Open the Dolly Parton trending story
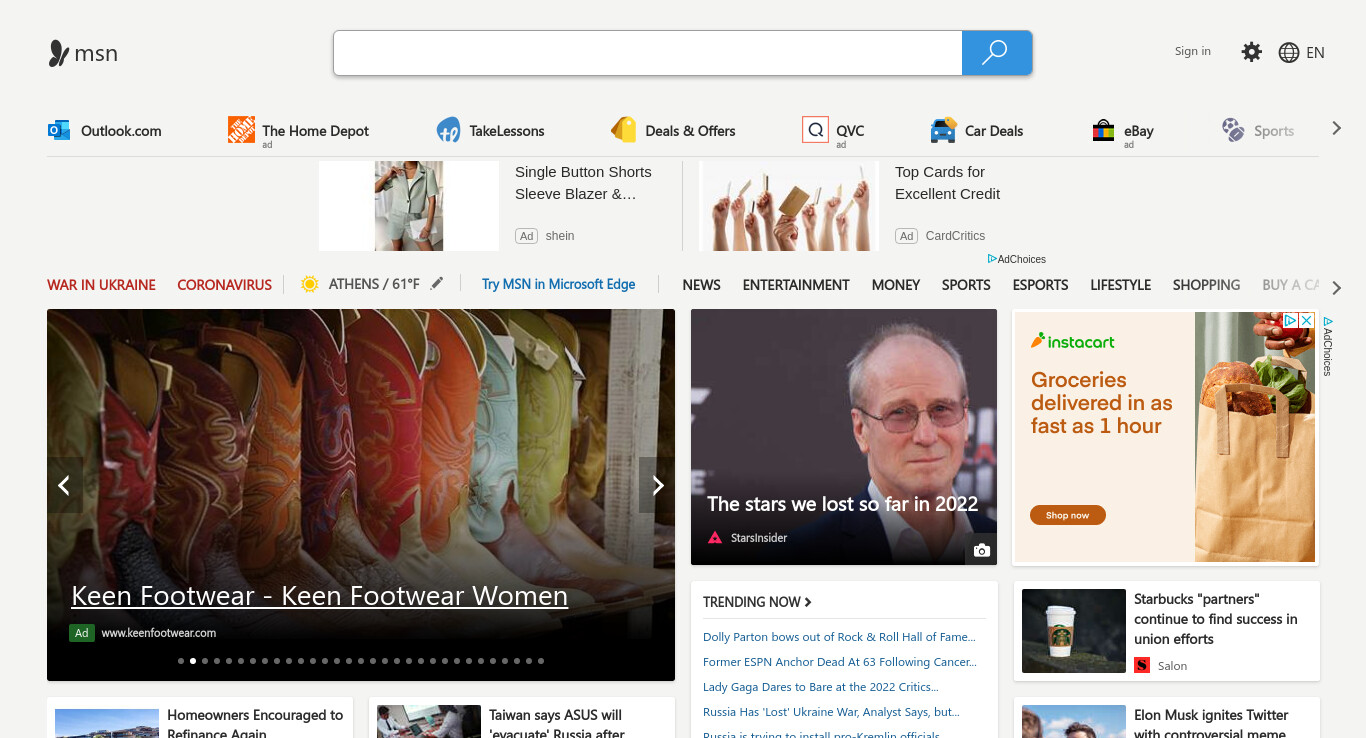The height and width of the screenshot is (738, 1366). coord(839,637)
